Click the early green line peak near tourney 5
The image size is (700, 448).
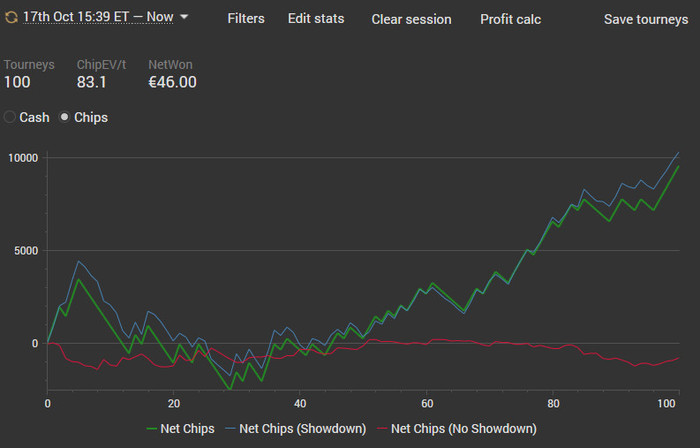click(x=79, y=280)
